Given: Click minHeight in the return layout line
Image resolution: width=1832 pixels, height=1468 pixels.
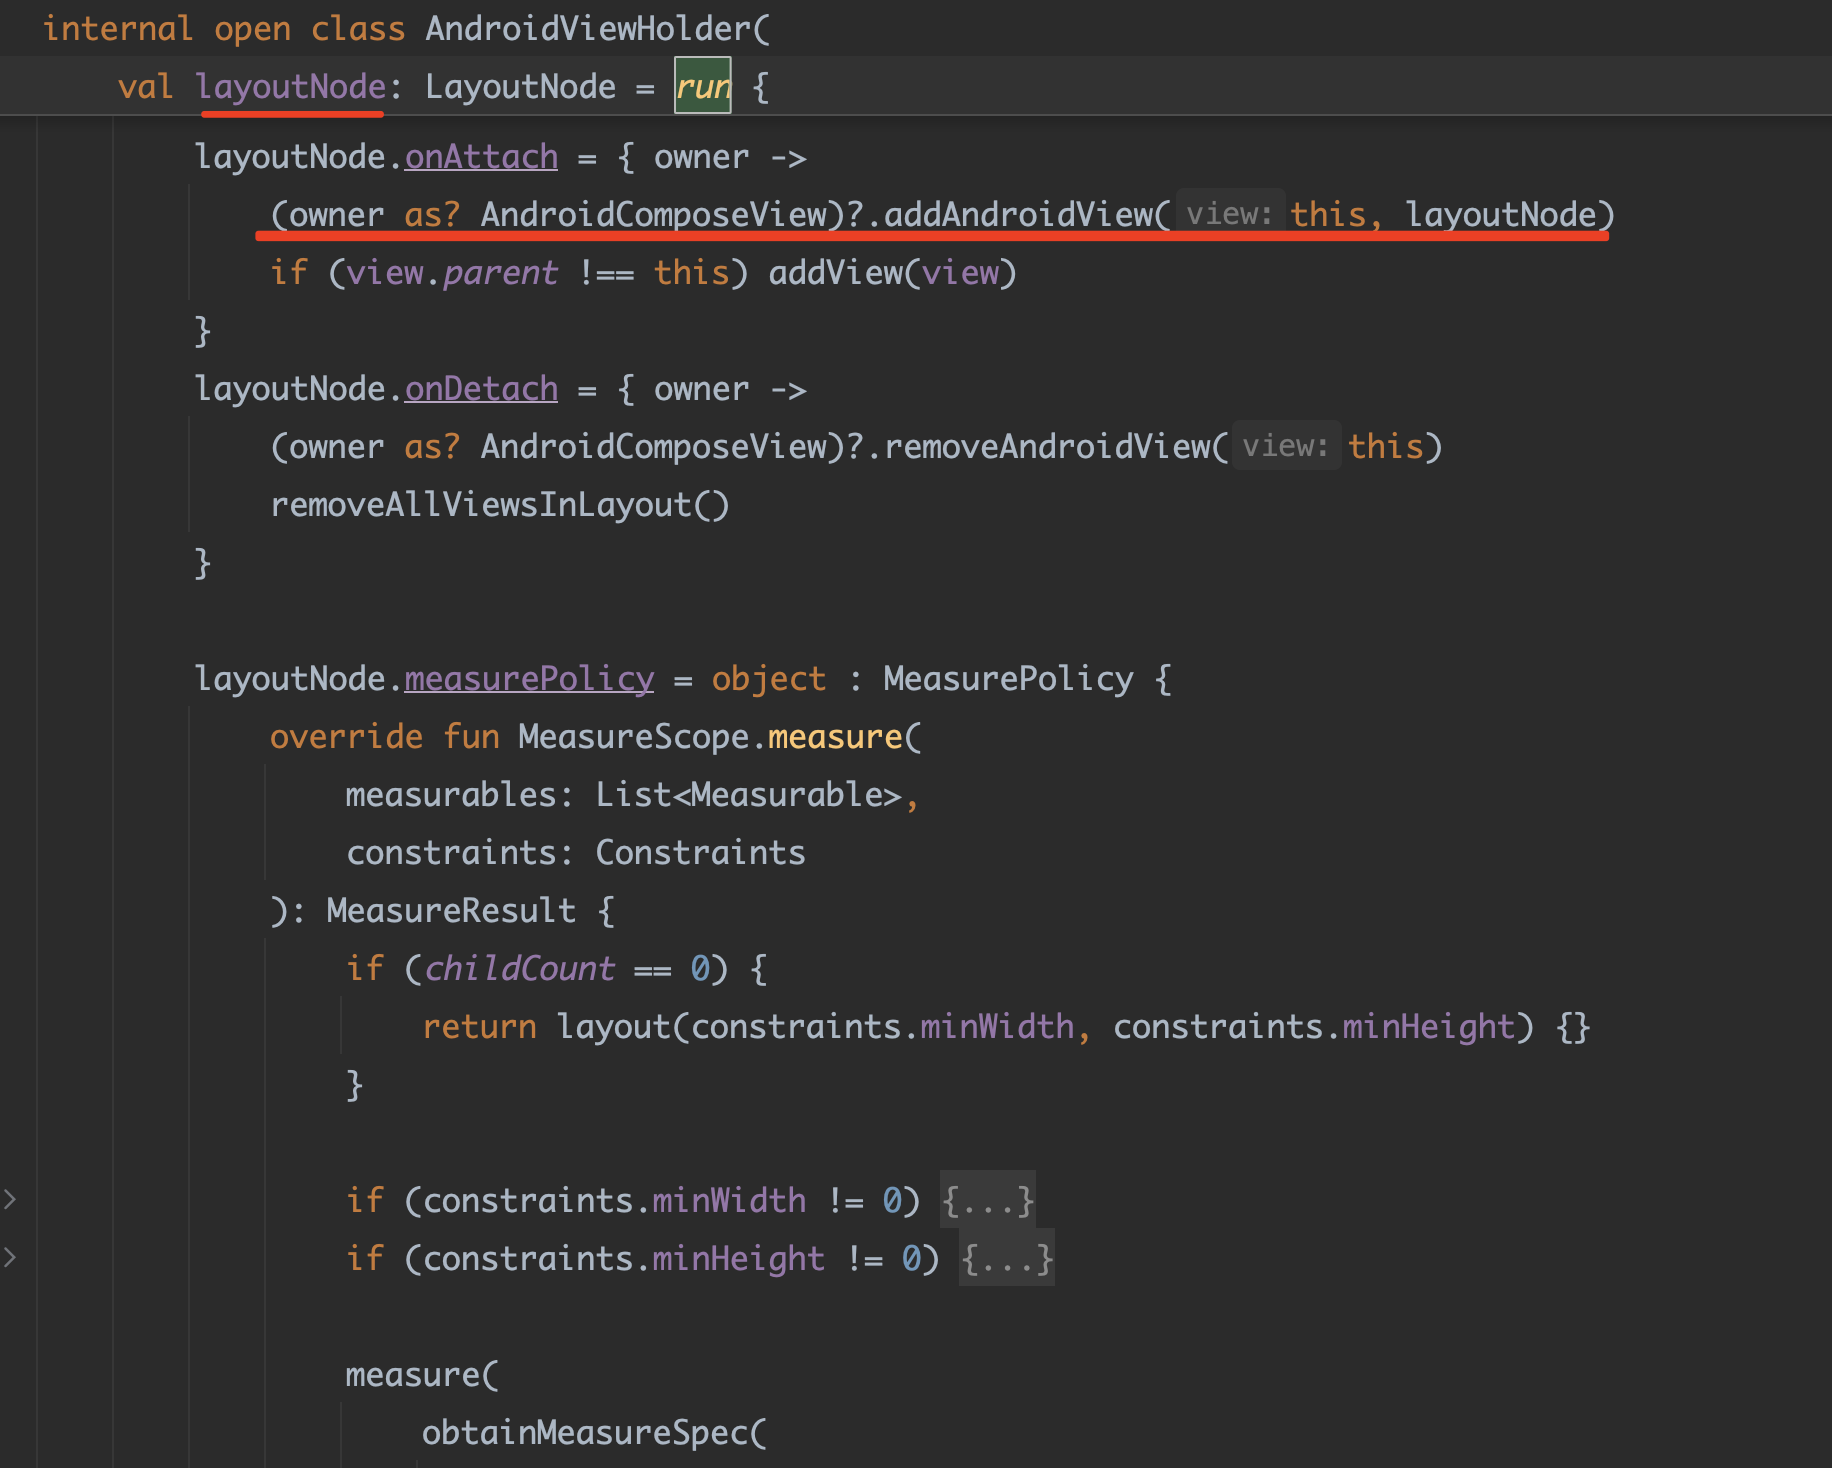Looking at the screenshot, I should coord(1428,1027).
